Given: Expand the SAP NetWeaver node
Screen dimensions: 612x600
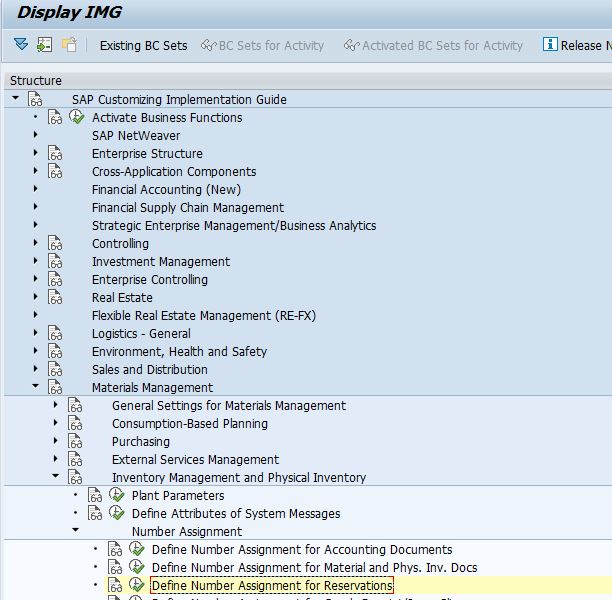Looking at the screenshot, I should point(36,135).
